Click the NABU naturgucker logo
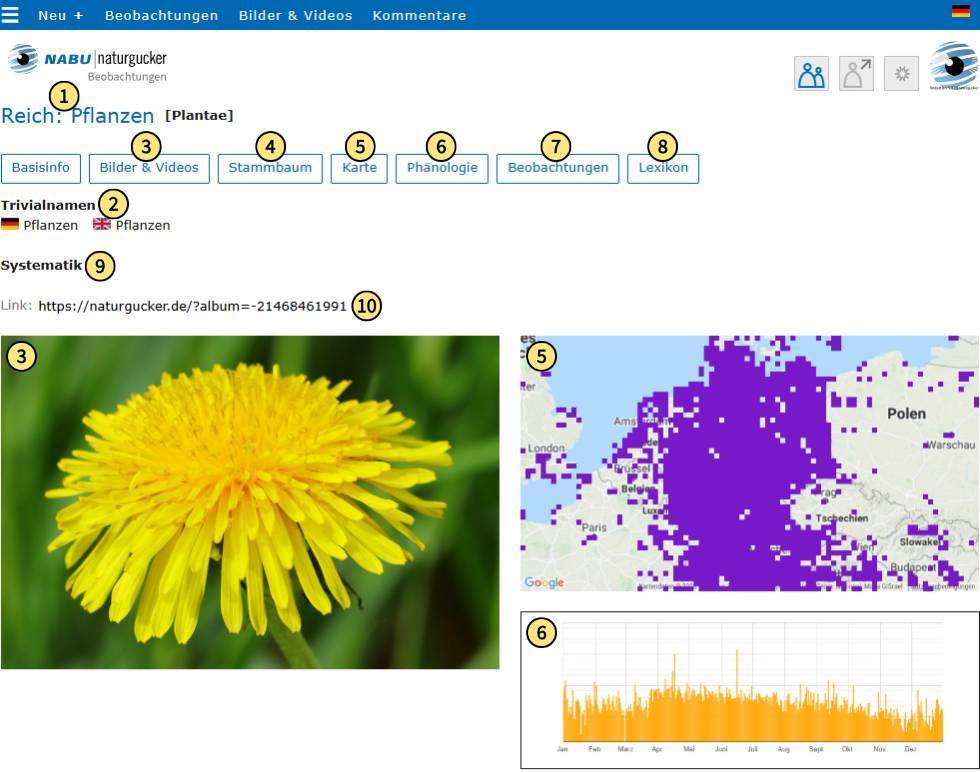This screenshot has width=980, height=772. pyautogui.click(x=88, y=62)
